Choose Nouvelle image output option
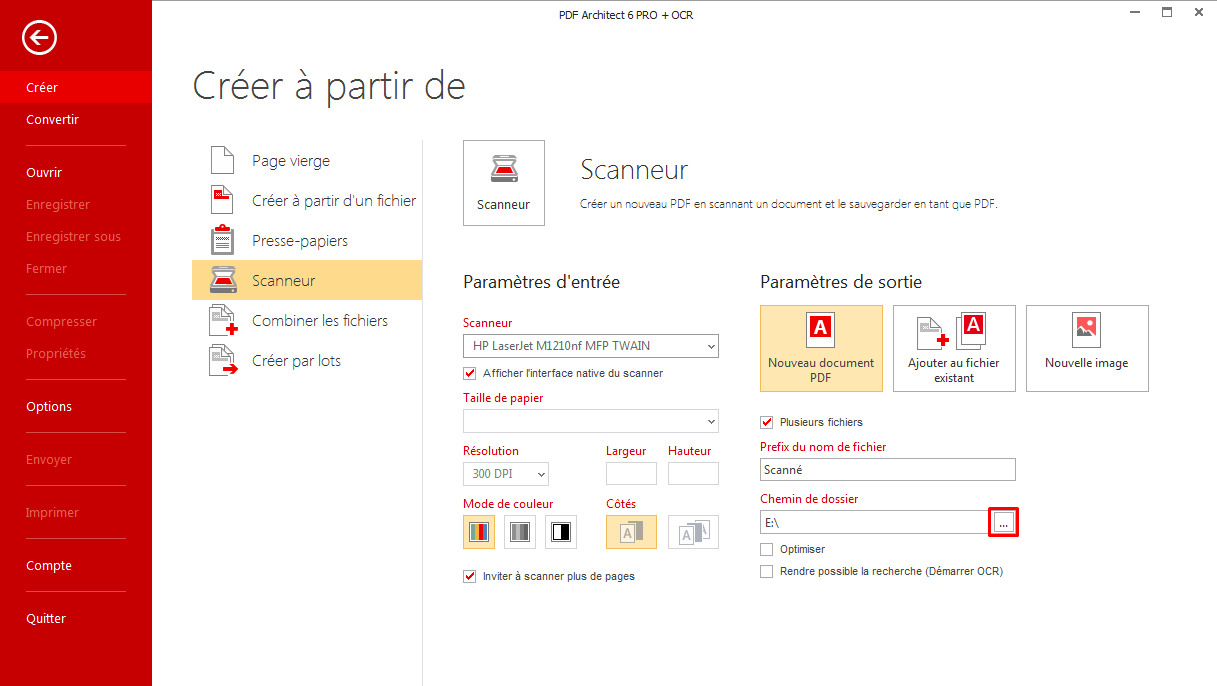Screen dimensions: 1217x686 click(x=1087, y=348)
